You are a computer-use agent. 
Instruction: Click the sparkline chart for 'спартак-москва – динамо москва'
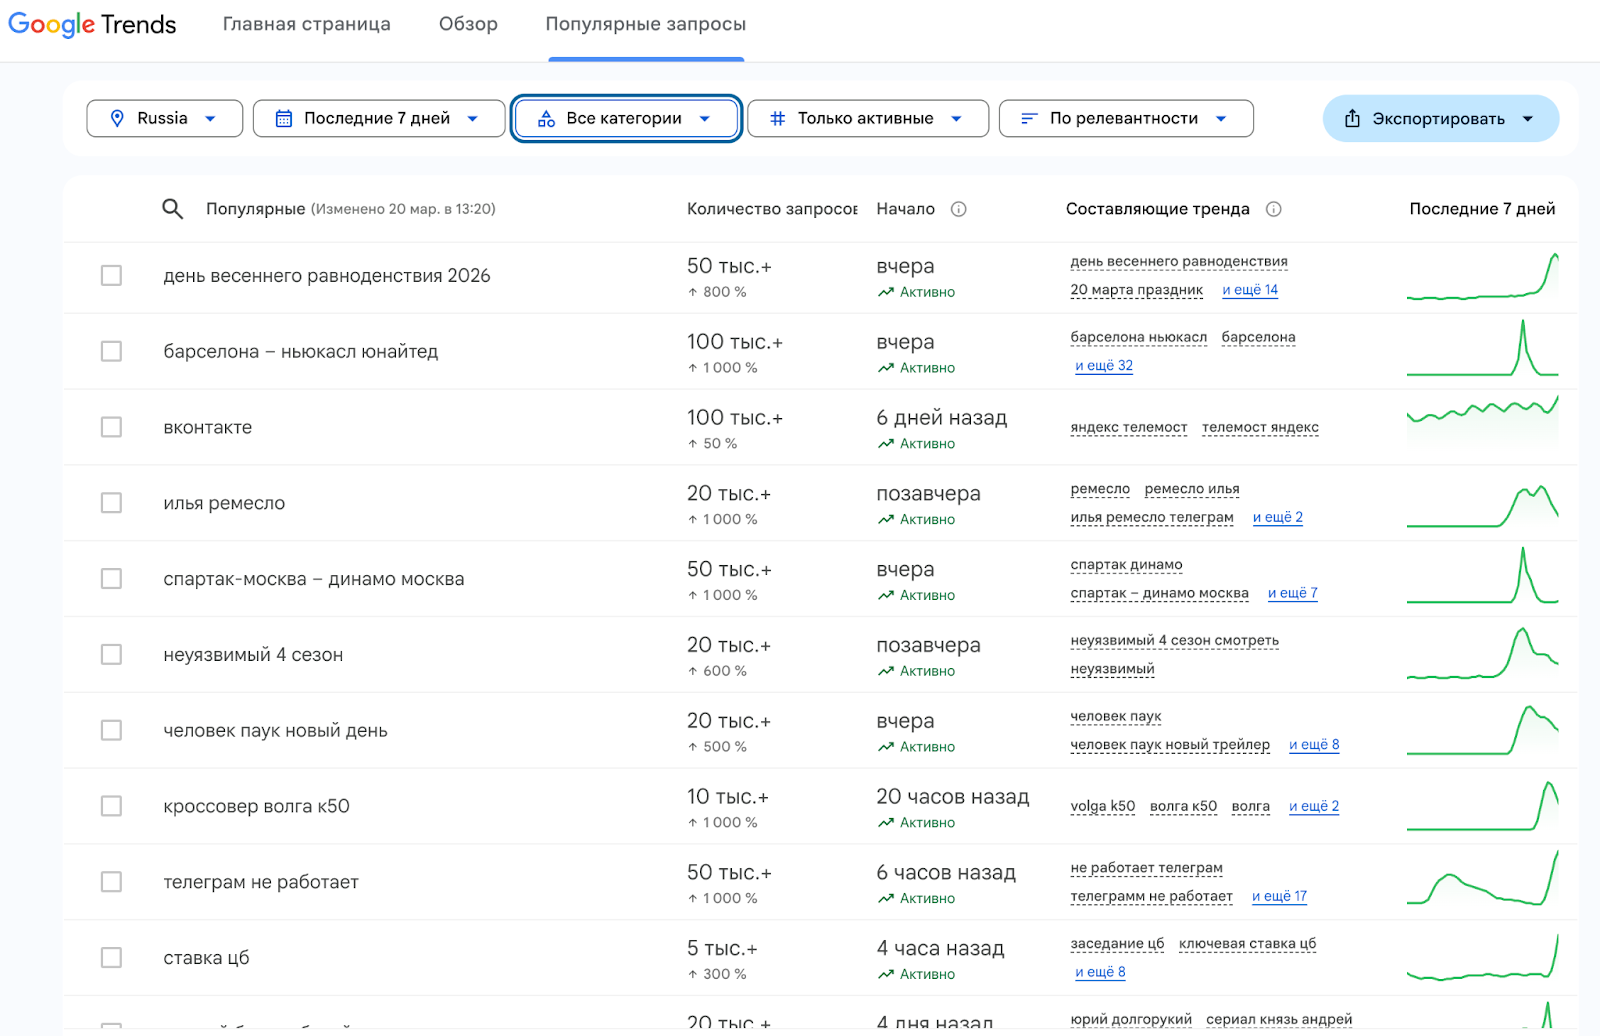click(1483, 579)
